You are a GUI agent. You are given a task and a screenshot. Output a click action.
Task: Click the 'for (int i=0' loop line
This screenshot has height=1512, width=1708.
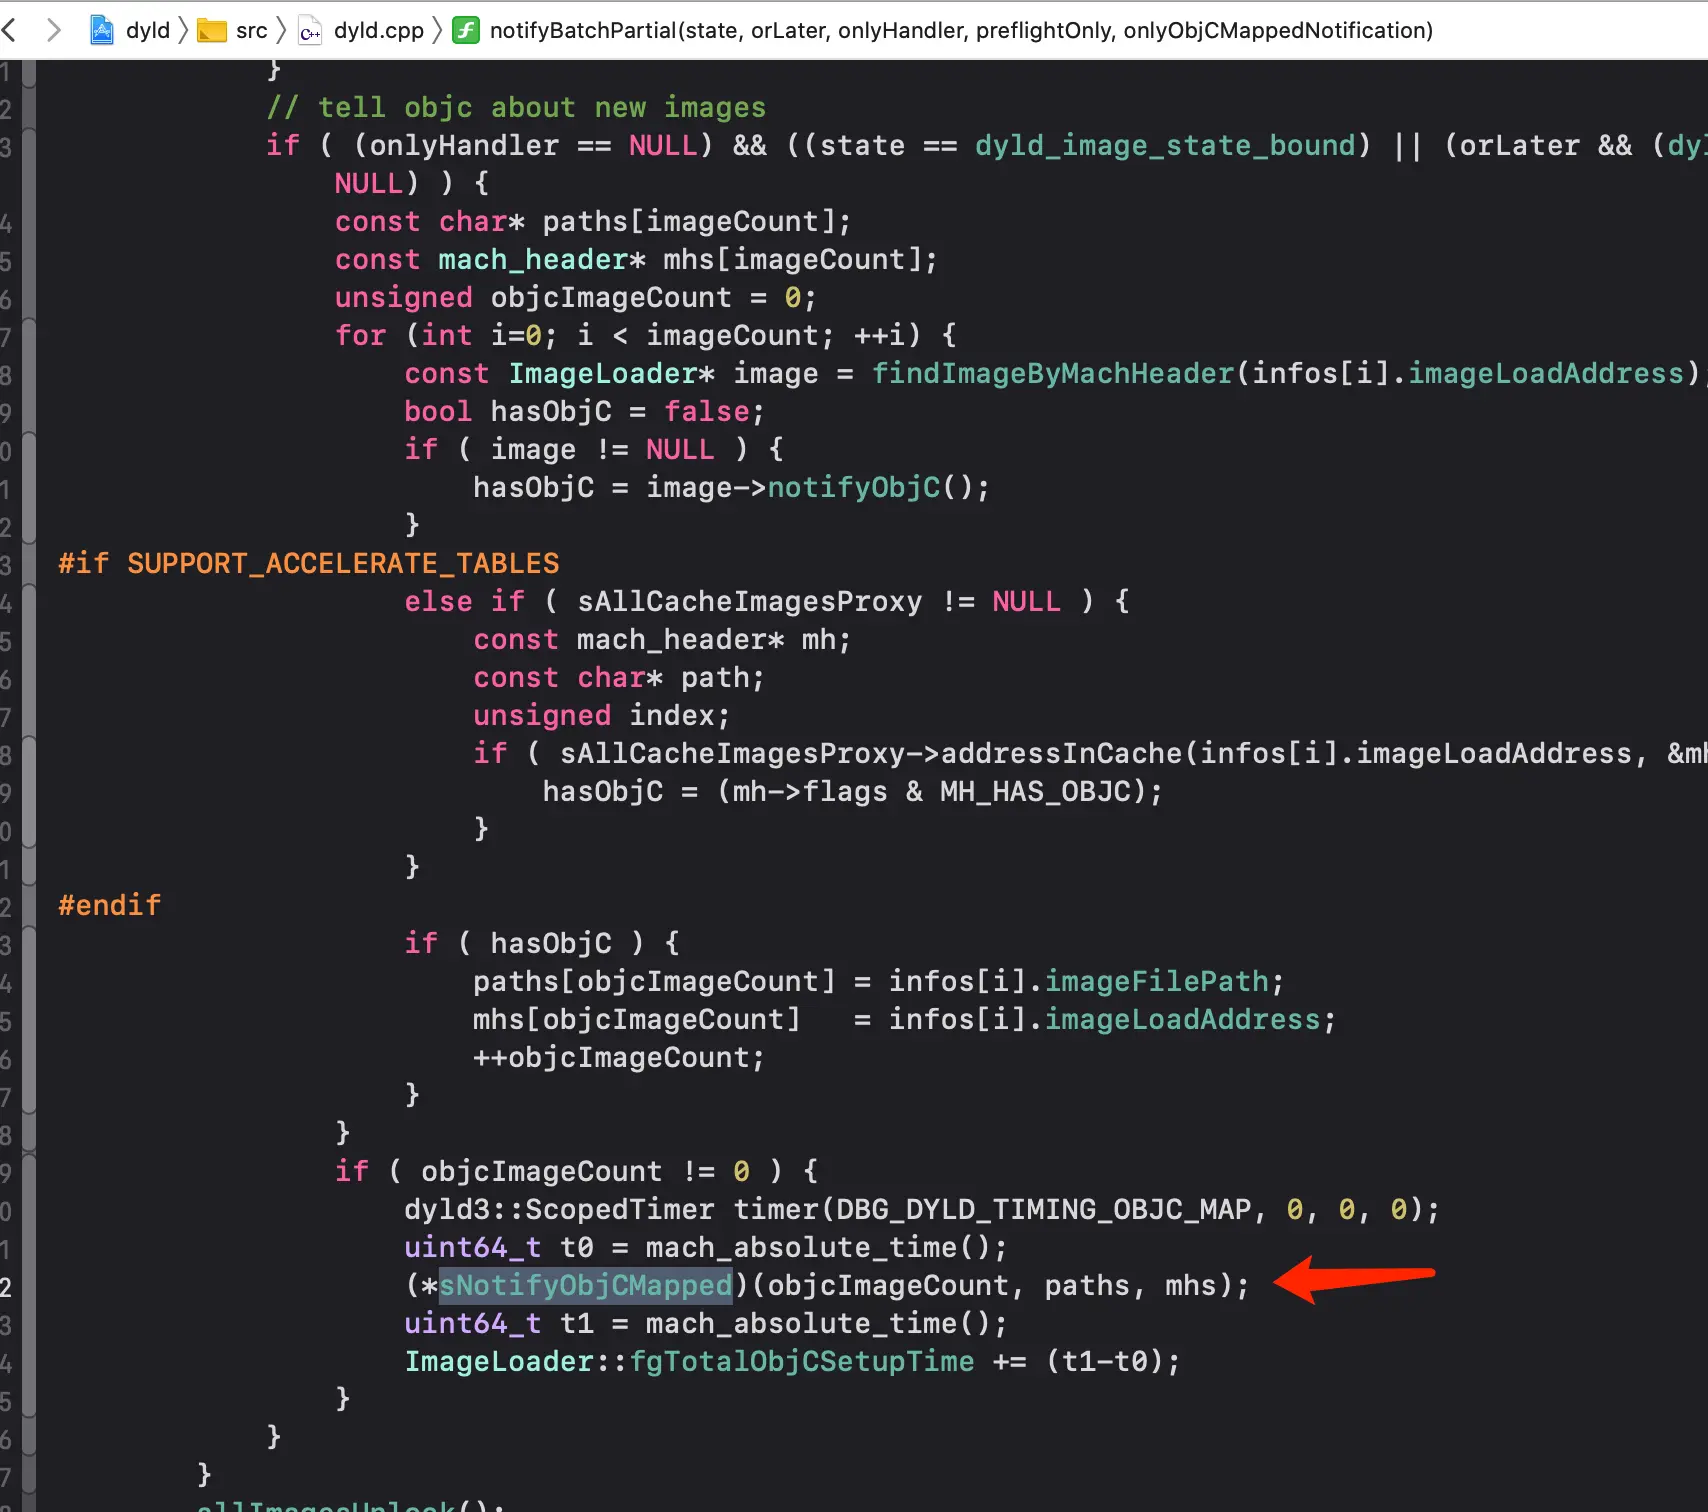(646, 335)
